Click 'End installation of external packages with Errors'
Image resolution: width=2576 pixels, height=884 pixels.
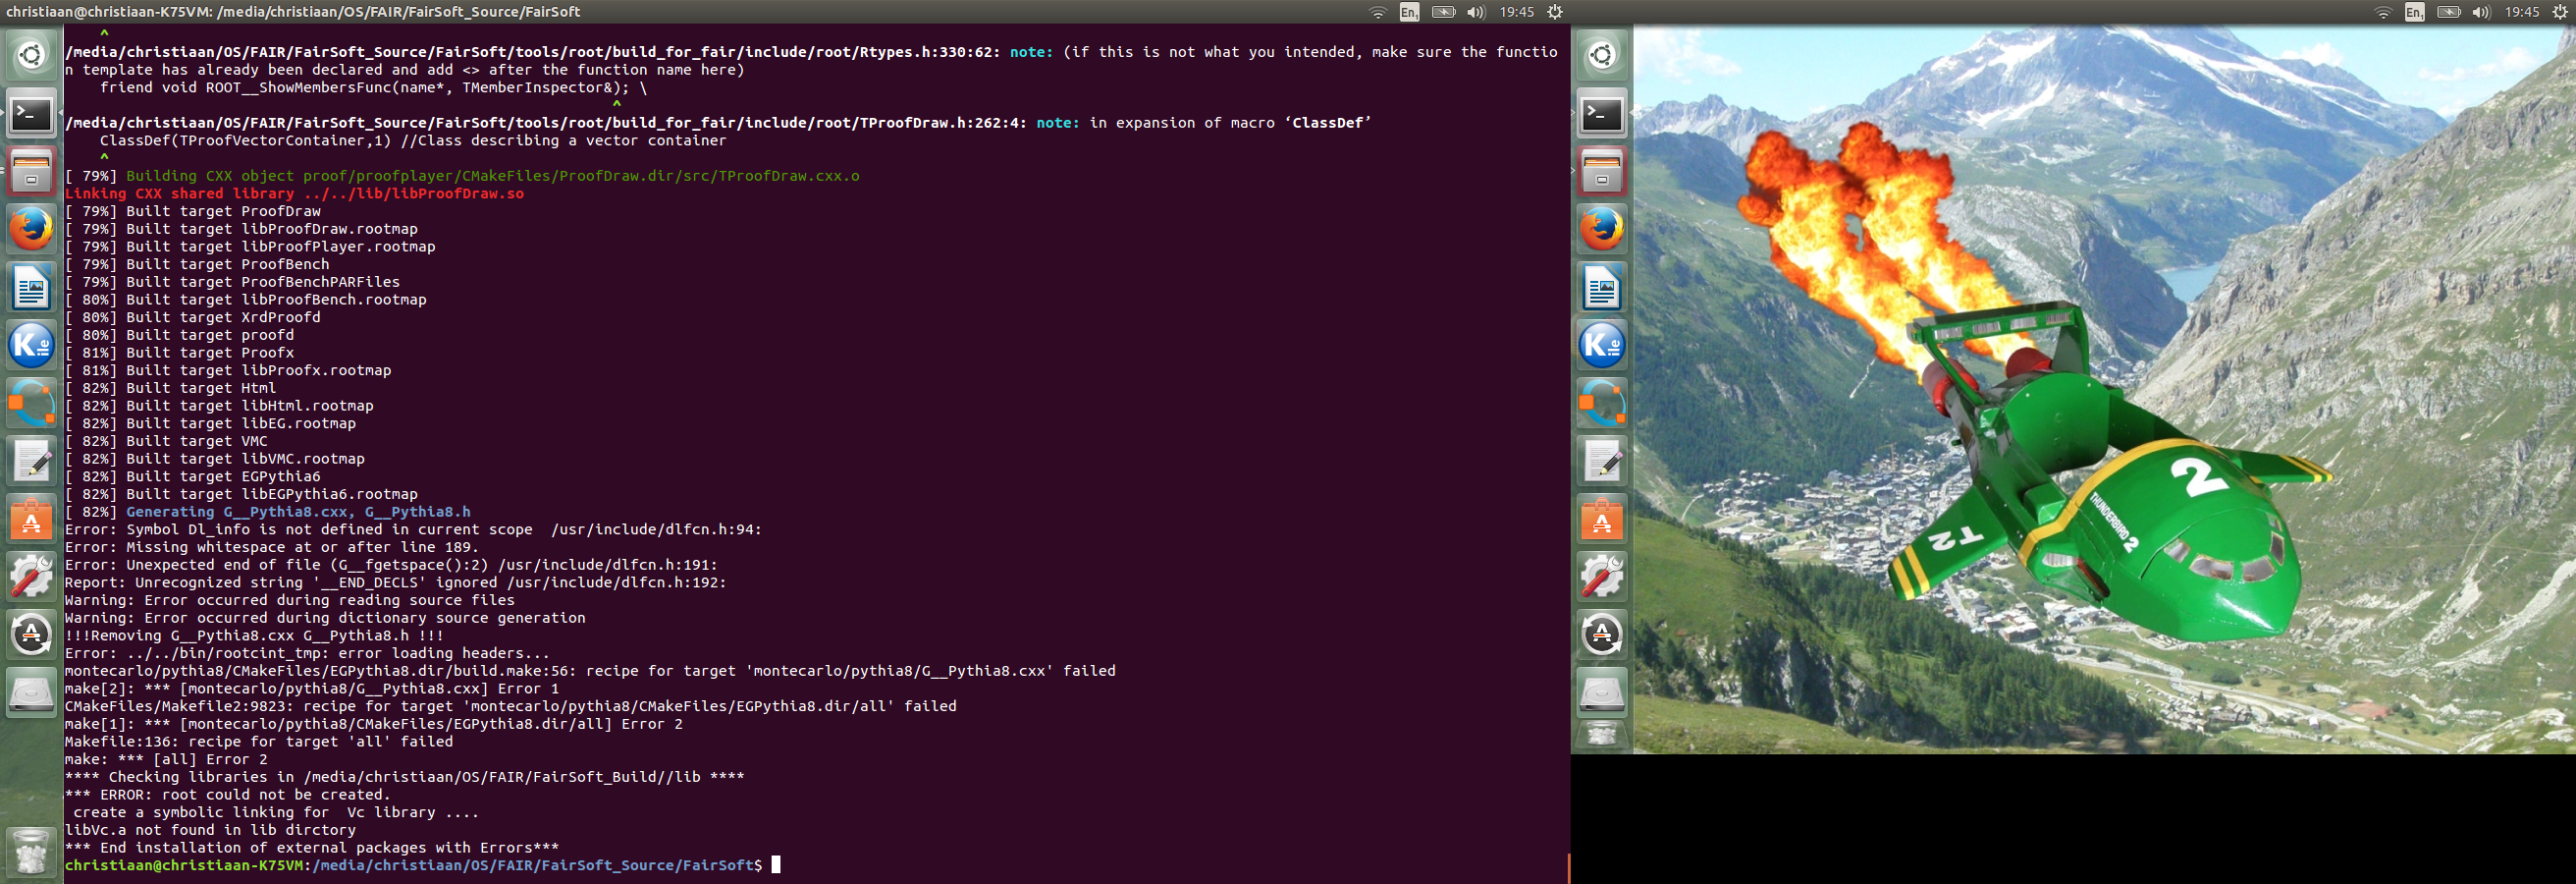(x=312, y=848)
